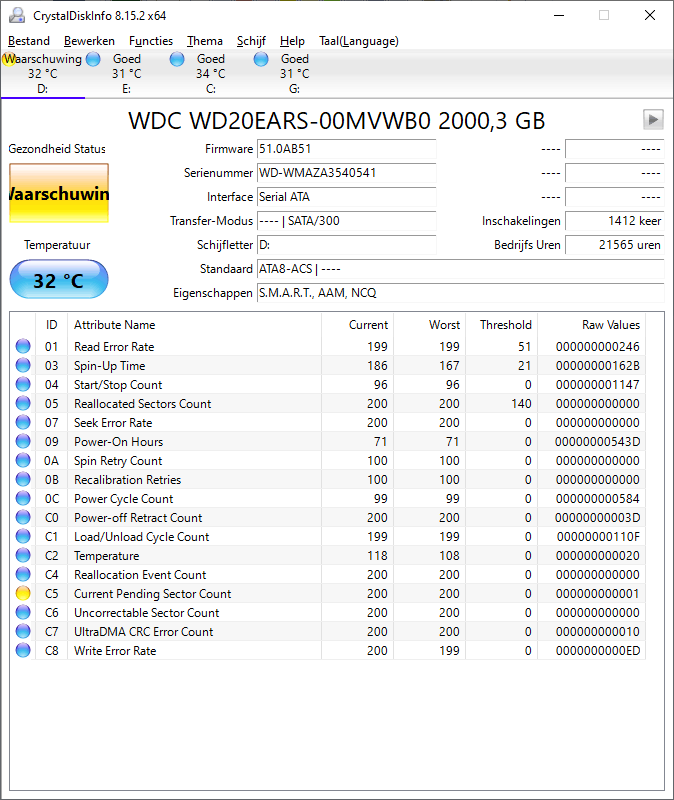This screenshot has height=800, width=674.
Task: Click the 32 °C temperature indicator
Action: point(59,280)
